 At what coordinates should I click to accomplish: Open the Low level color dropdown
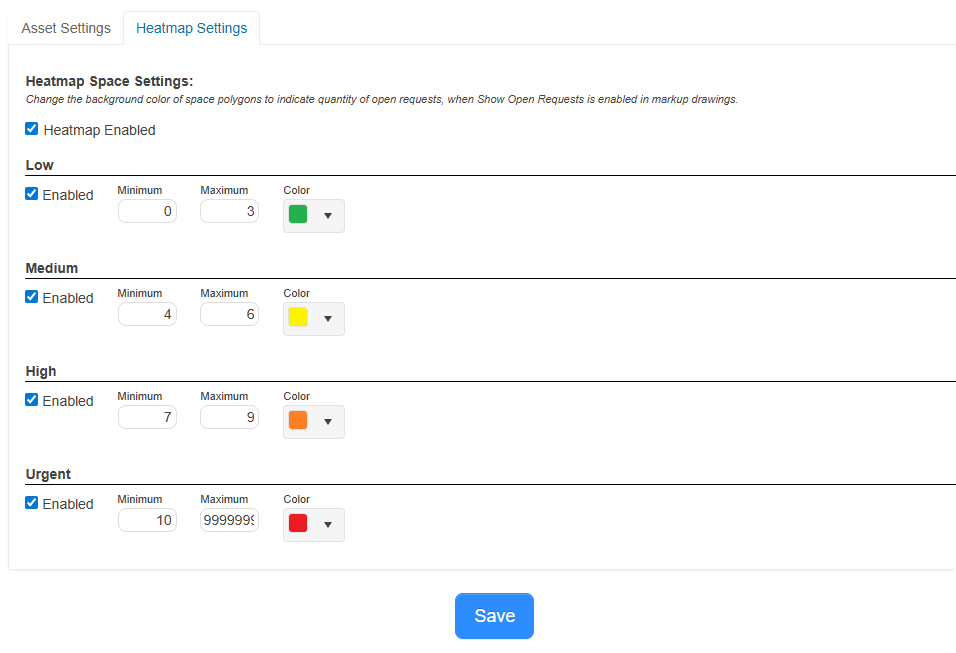329,215
